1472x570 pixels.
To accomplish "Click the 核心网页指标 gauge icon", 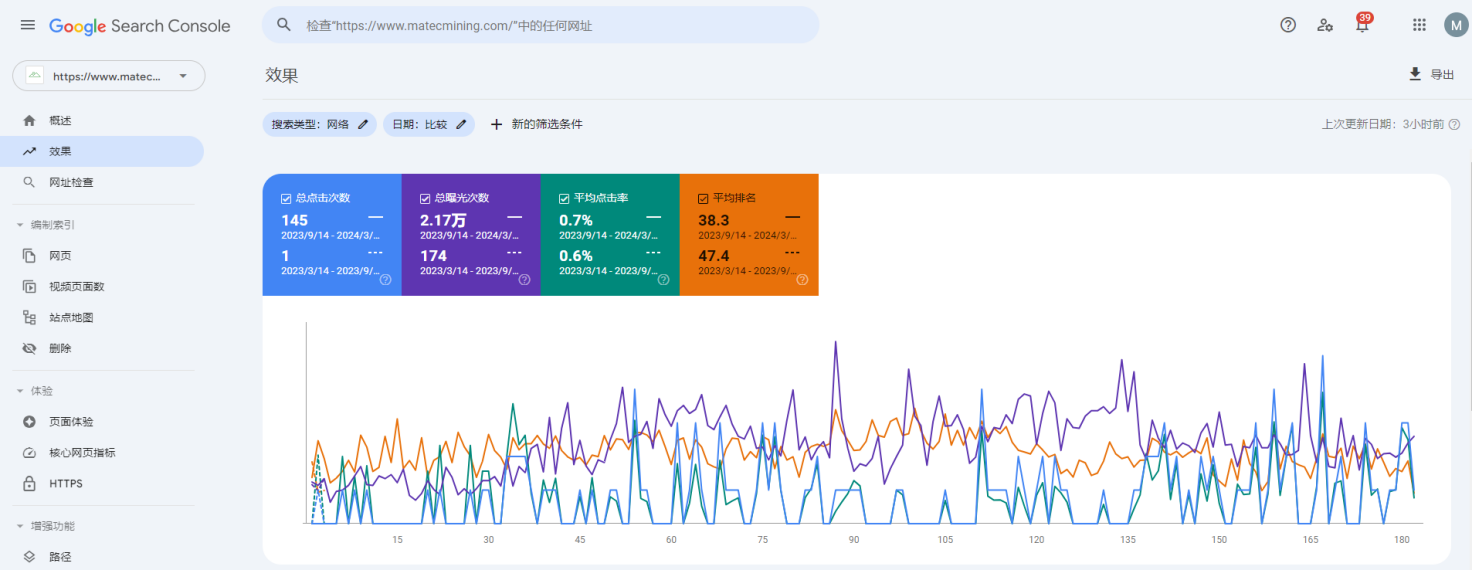I will 29,452.
